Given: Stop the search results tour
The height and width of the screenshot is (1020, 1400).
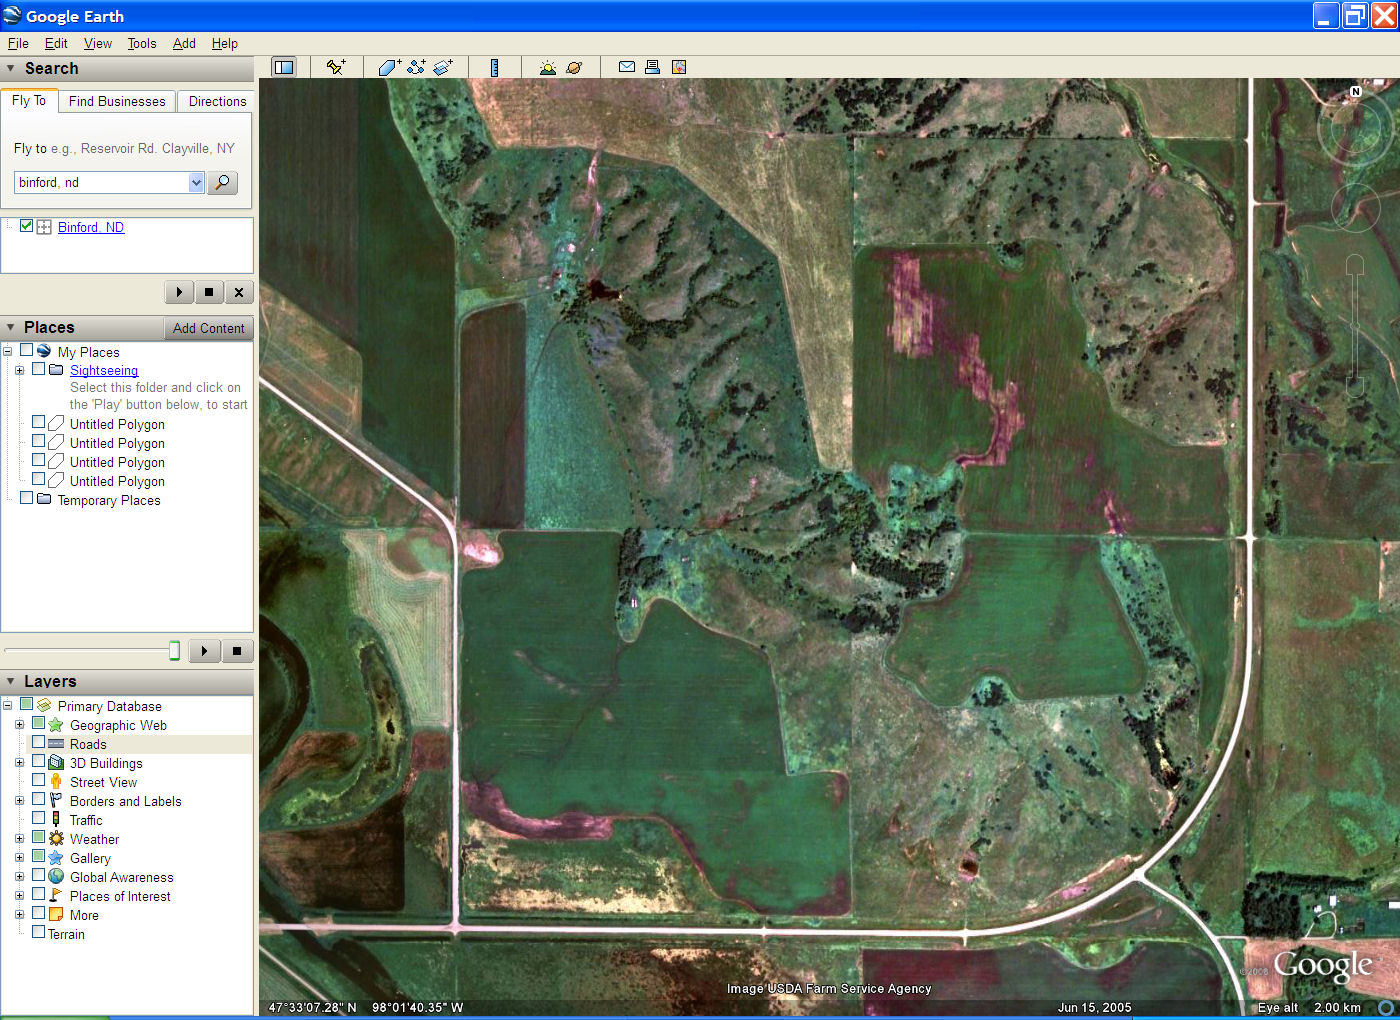Looking at the screenshot, I should tap(208, 292).
